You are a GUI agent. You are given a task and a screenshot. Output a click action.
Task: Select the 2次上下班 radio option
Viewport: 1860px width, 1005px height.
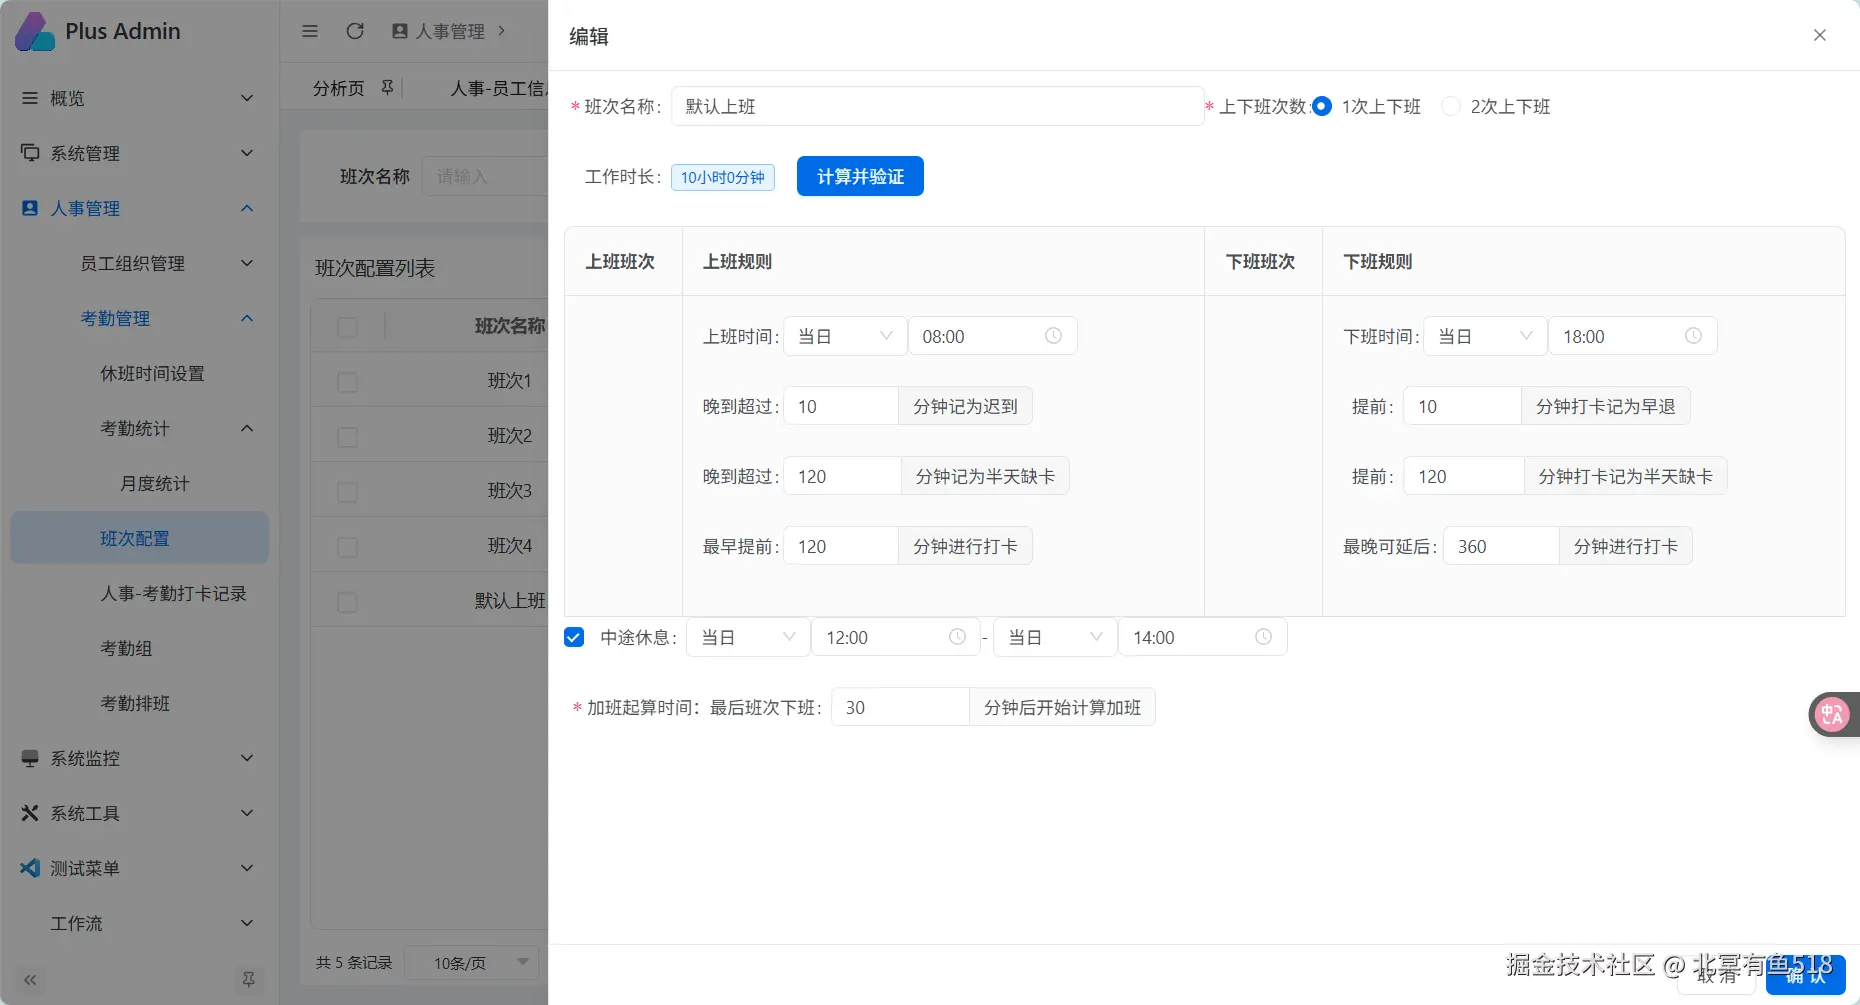click(1451, 106)
